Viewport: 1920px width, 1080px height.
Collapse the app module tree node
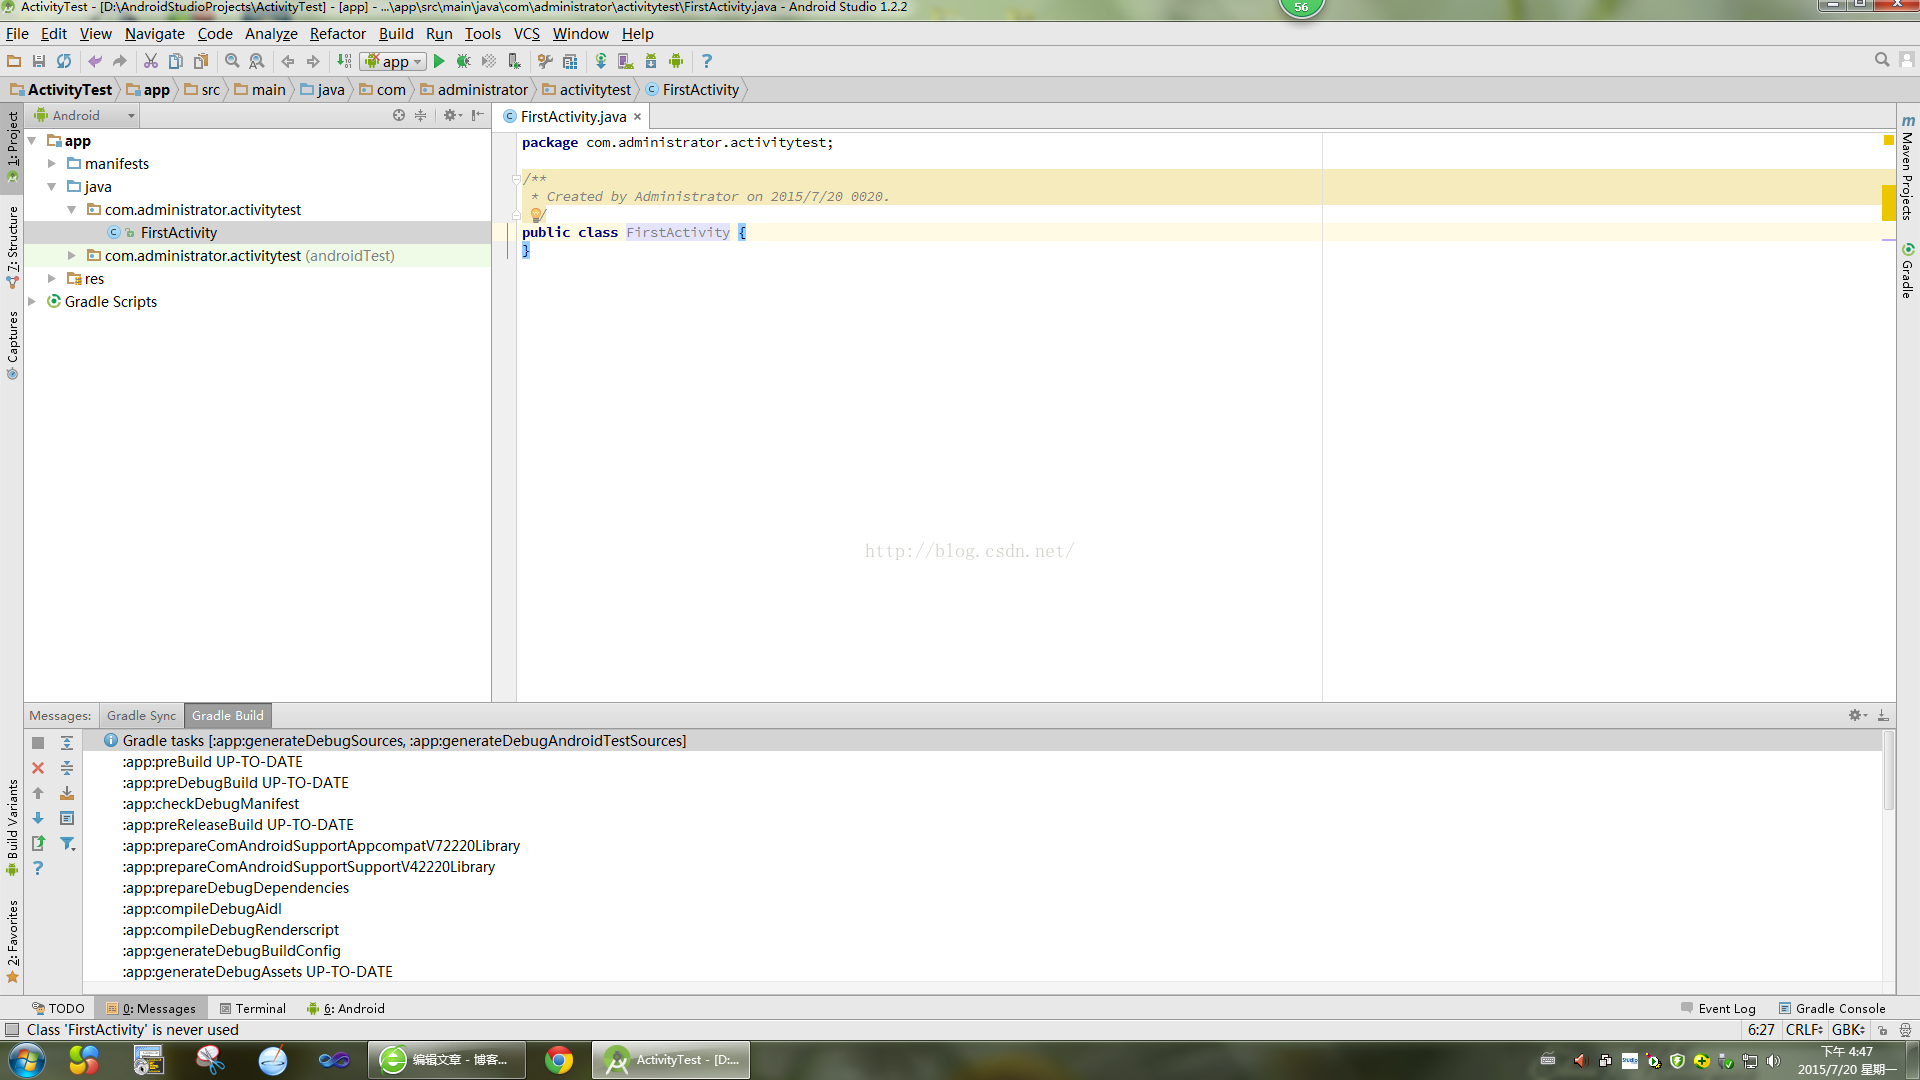33,141
